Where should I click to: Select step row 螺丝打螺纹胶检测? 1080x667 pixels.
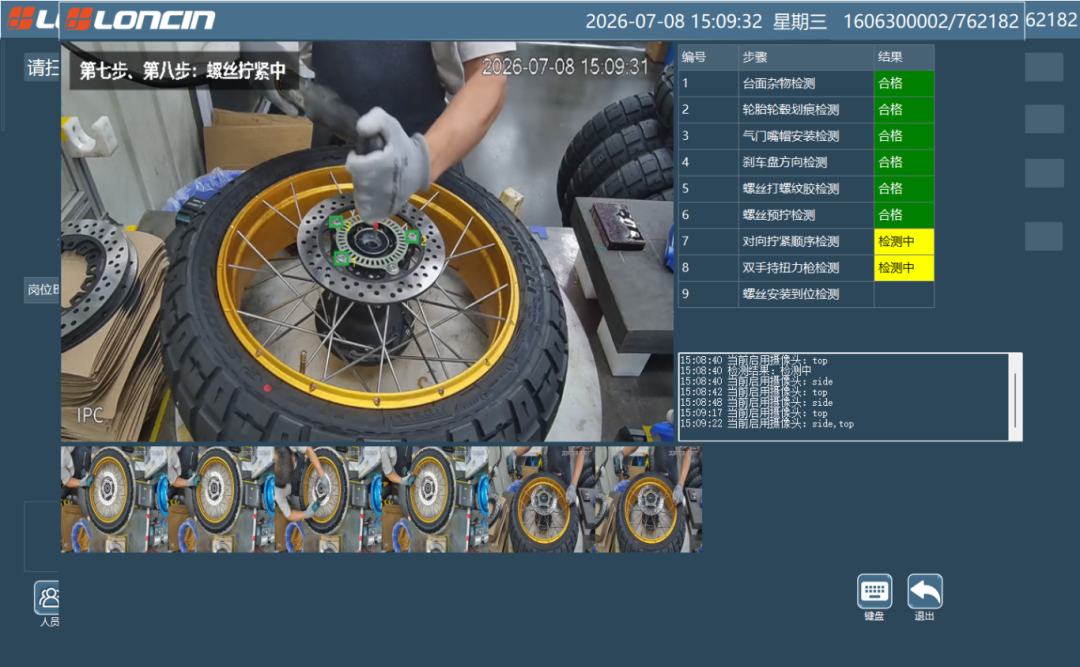[x=806, y=189]
